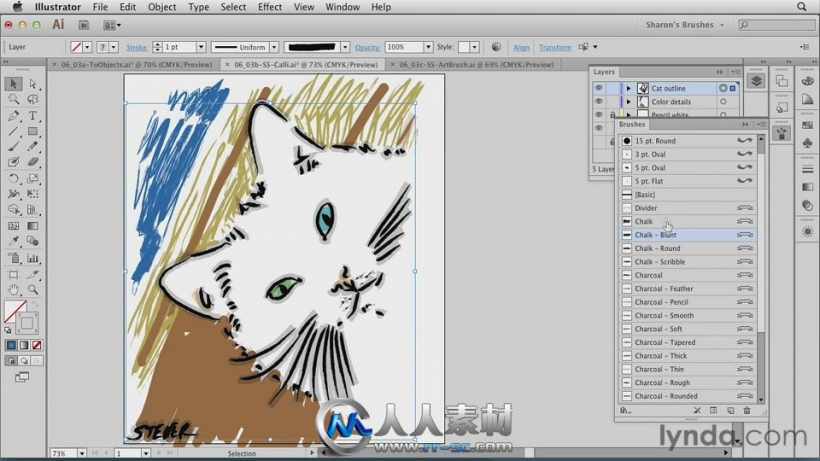Expand the Color details layer

pos(629,101)
